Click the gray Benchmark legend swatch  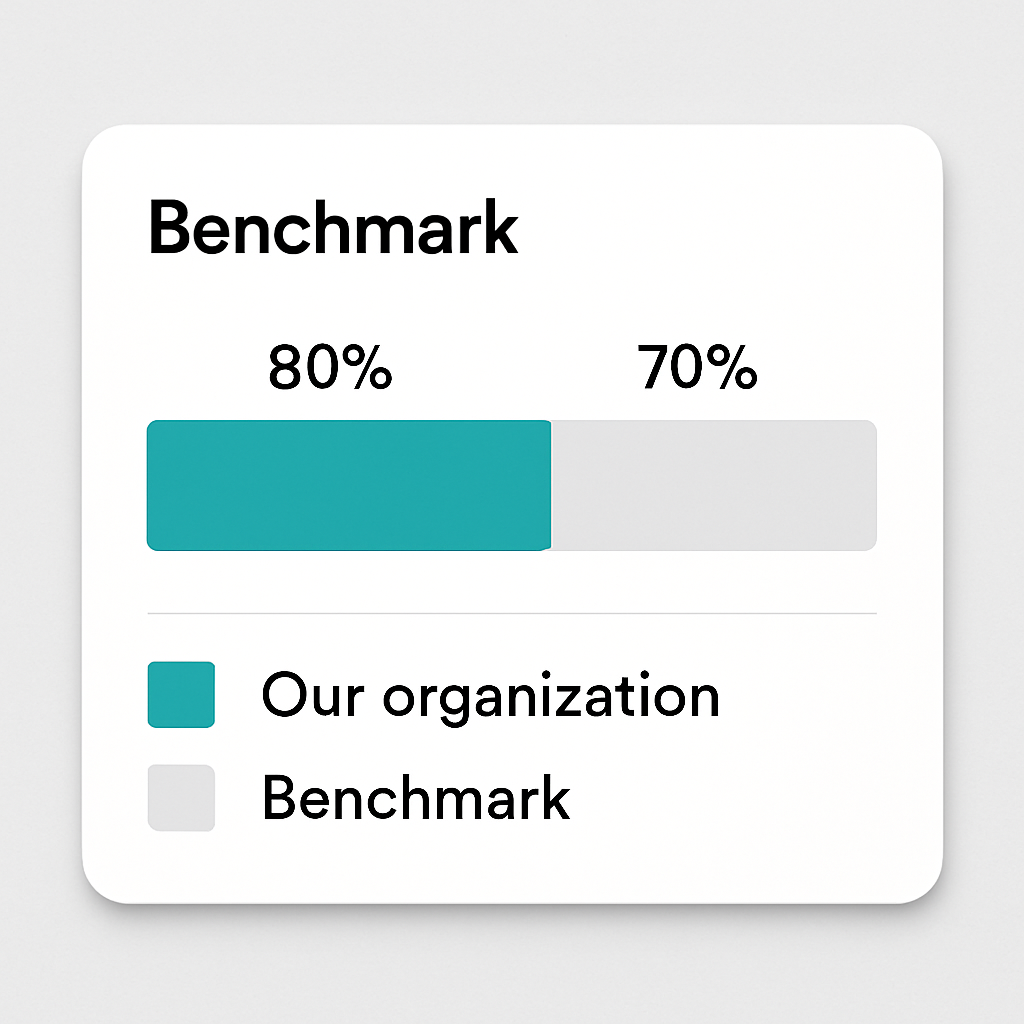[x=181, y=798]
